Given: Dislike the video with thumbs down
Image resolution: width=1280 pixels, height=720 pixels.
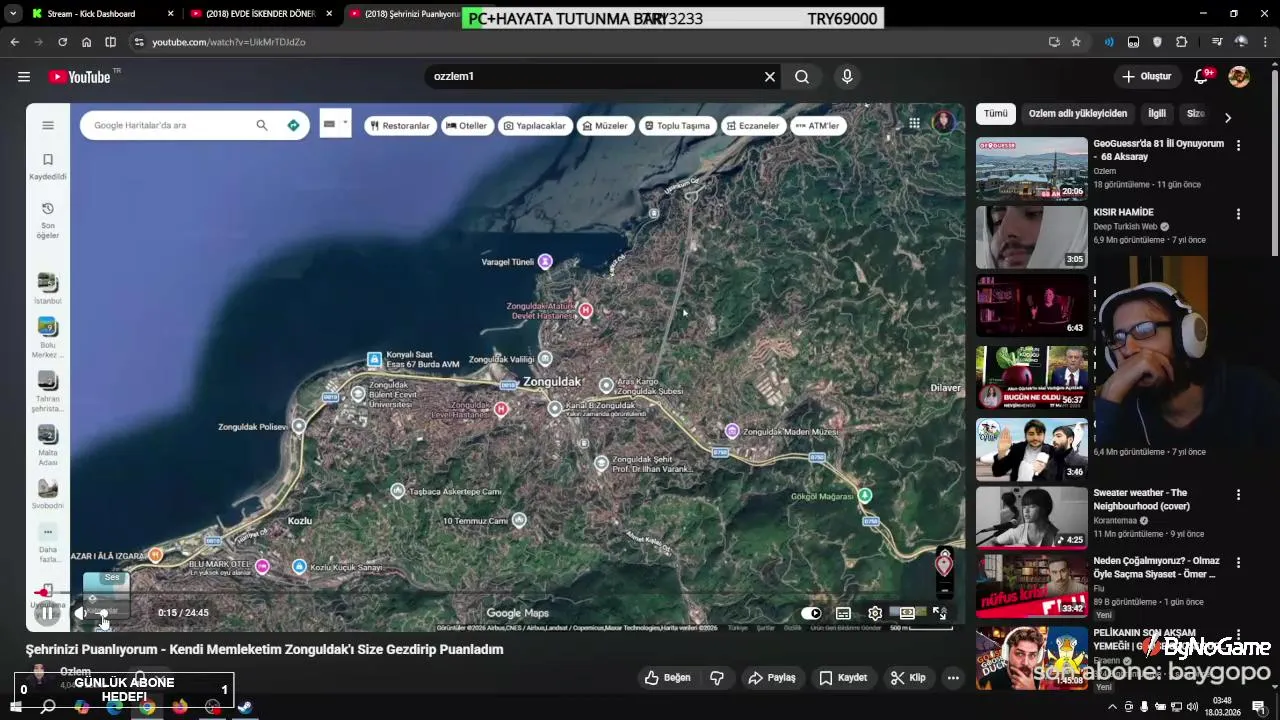Looking at the screenshot, I should coord(717,677).
